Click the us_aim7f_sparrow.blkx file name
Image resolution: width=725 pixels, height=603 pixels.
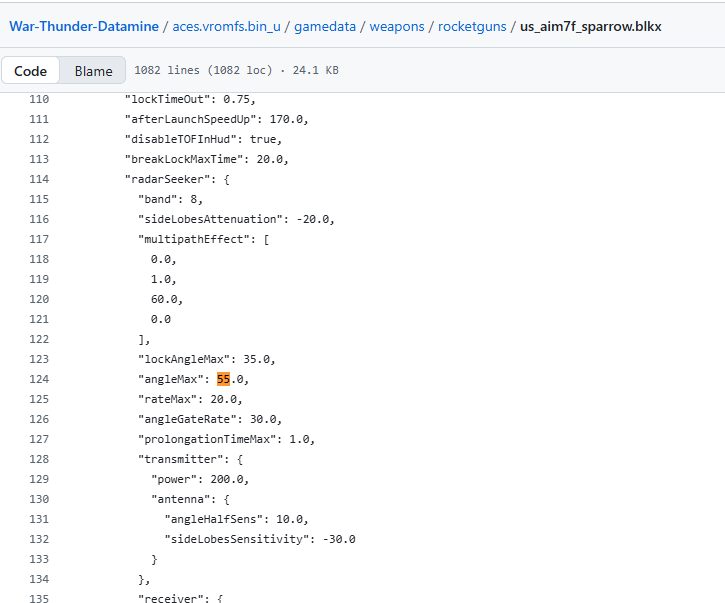click(590, 26)
